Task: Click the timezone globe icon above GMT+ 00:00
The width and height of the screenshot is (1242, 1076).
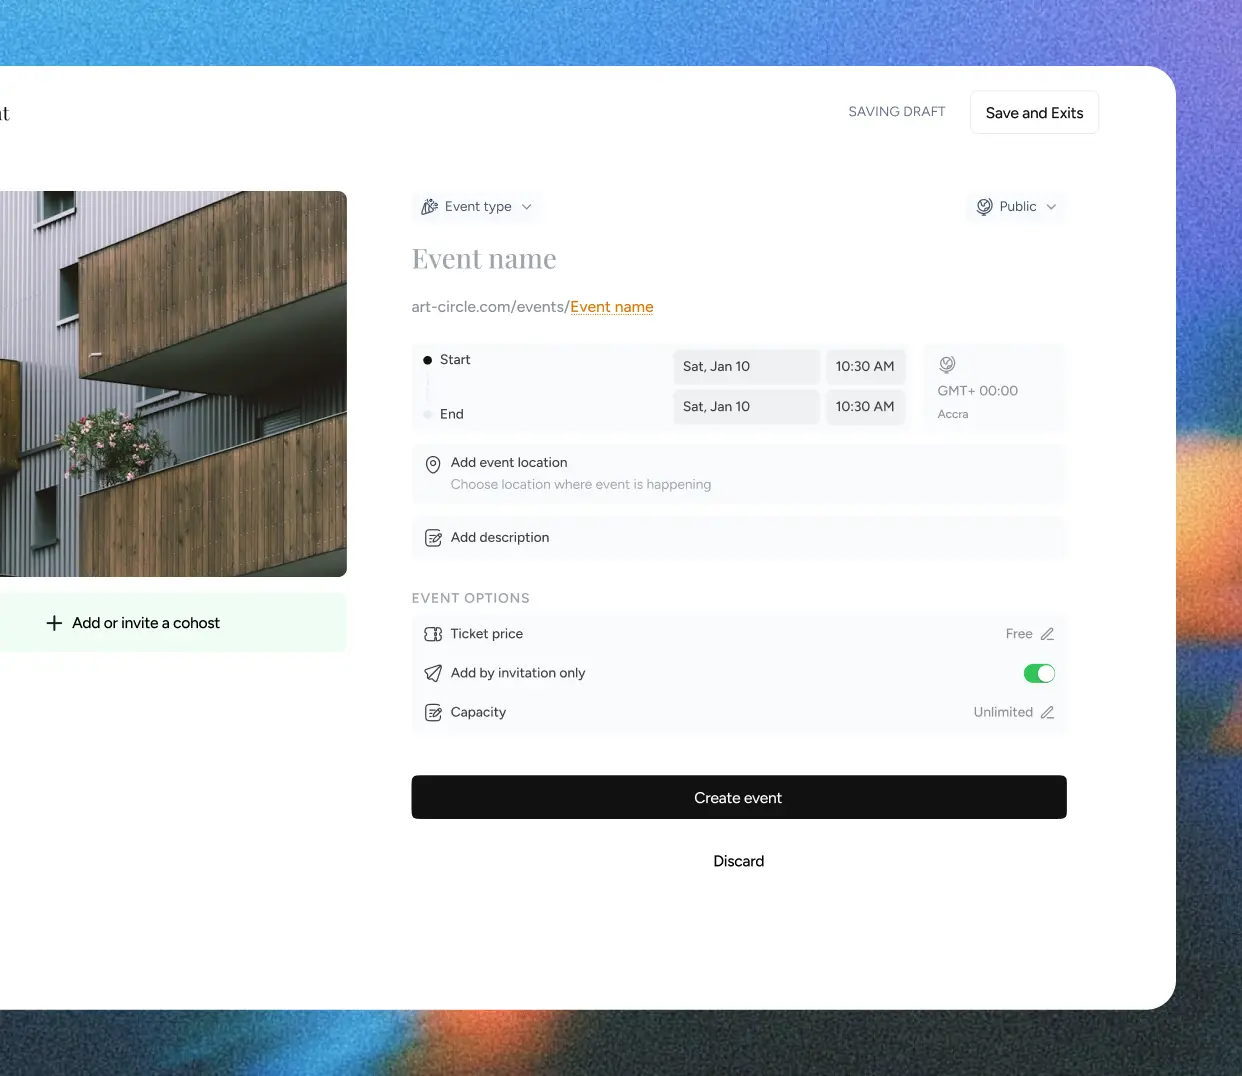Action: 947,365
